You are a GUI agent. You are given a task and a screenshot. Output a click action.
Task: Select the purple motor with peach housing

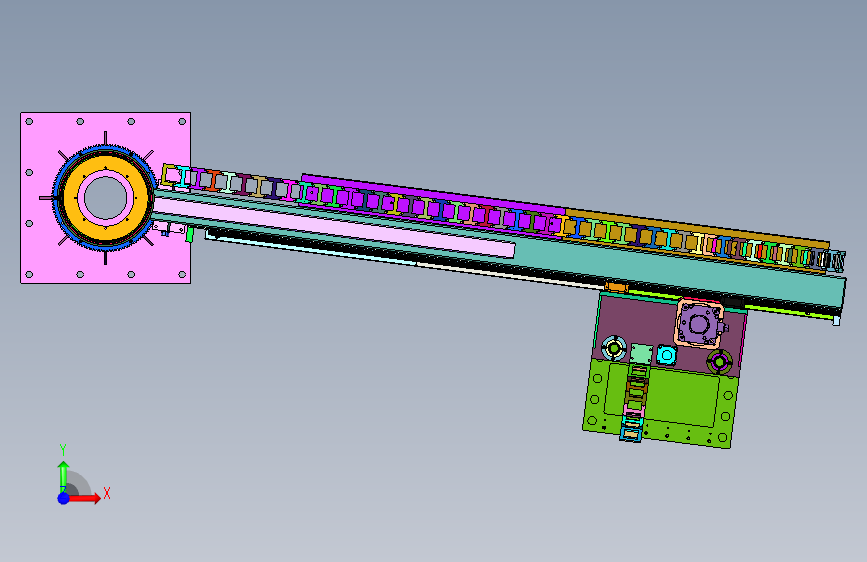(699, 324)
